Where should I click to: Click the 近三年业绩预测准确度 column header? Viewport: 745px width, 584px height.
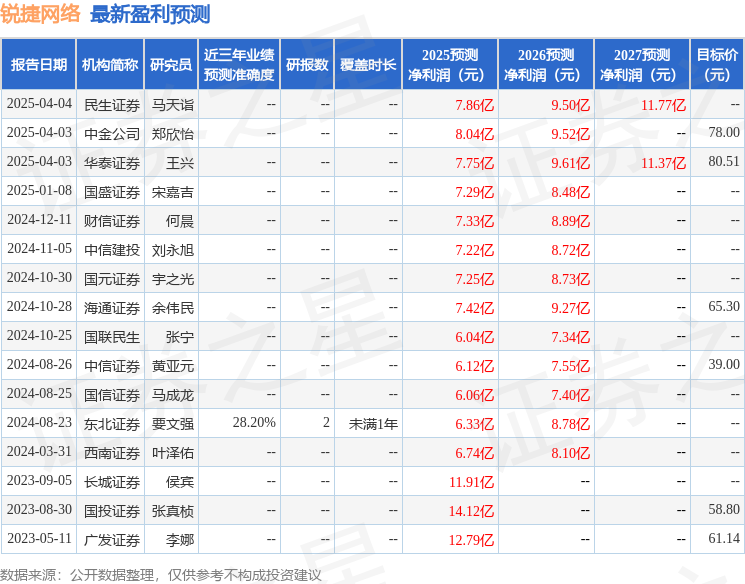click(x=239, y=64)
